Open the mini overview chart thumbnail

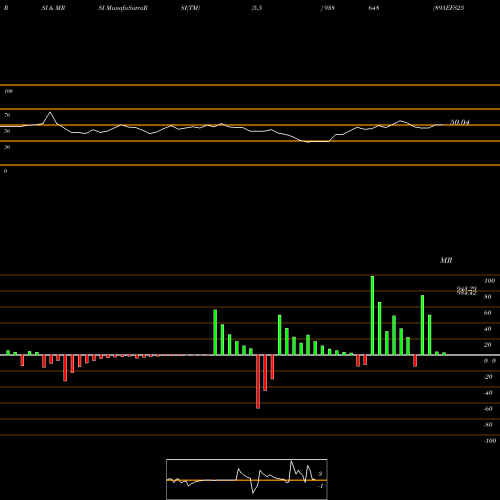(x=247, y=479)
